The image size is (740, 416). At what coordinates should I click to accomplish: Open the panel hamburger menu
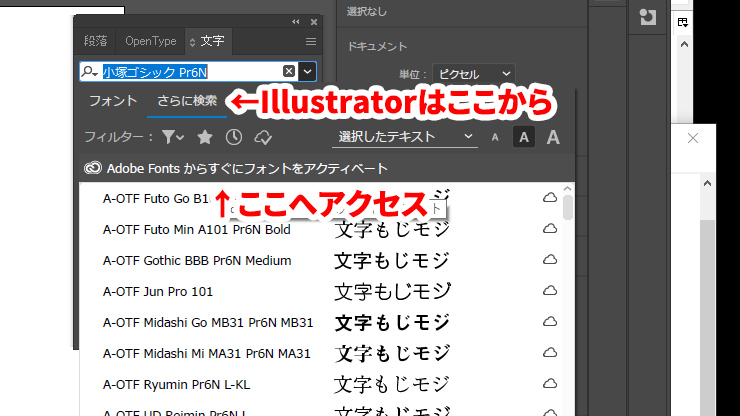click(311, 42)
